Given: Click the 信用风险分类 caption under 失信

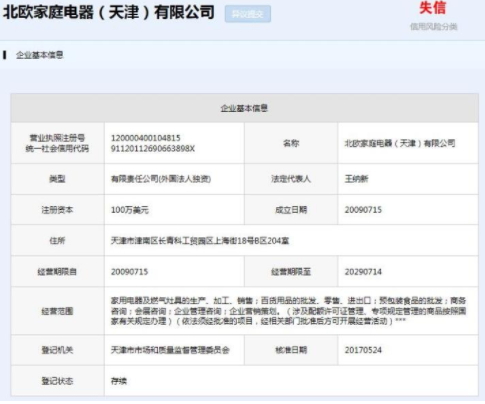Looking at the screenshot, I should tap(433, 27).
